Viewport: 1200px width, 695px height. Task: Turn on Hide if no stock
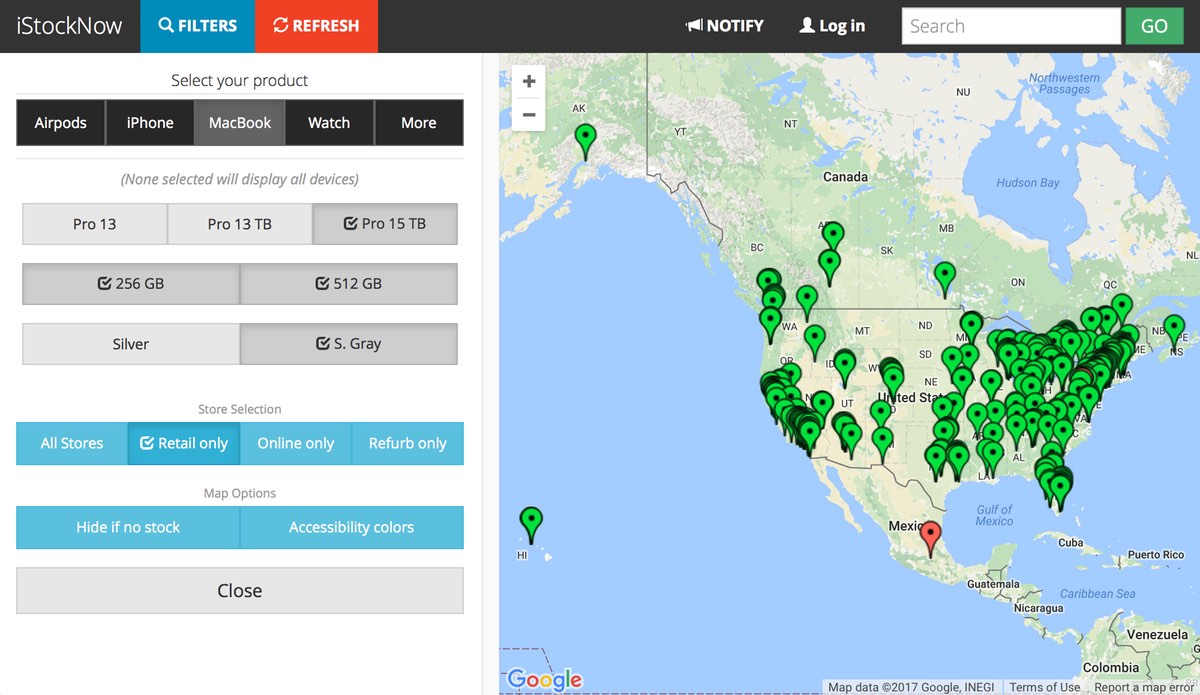(128, 527)
